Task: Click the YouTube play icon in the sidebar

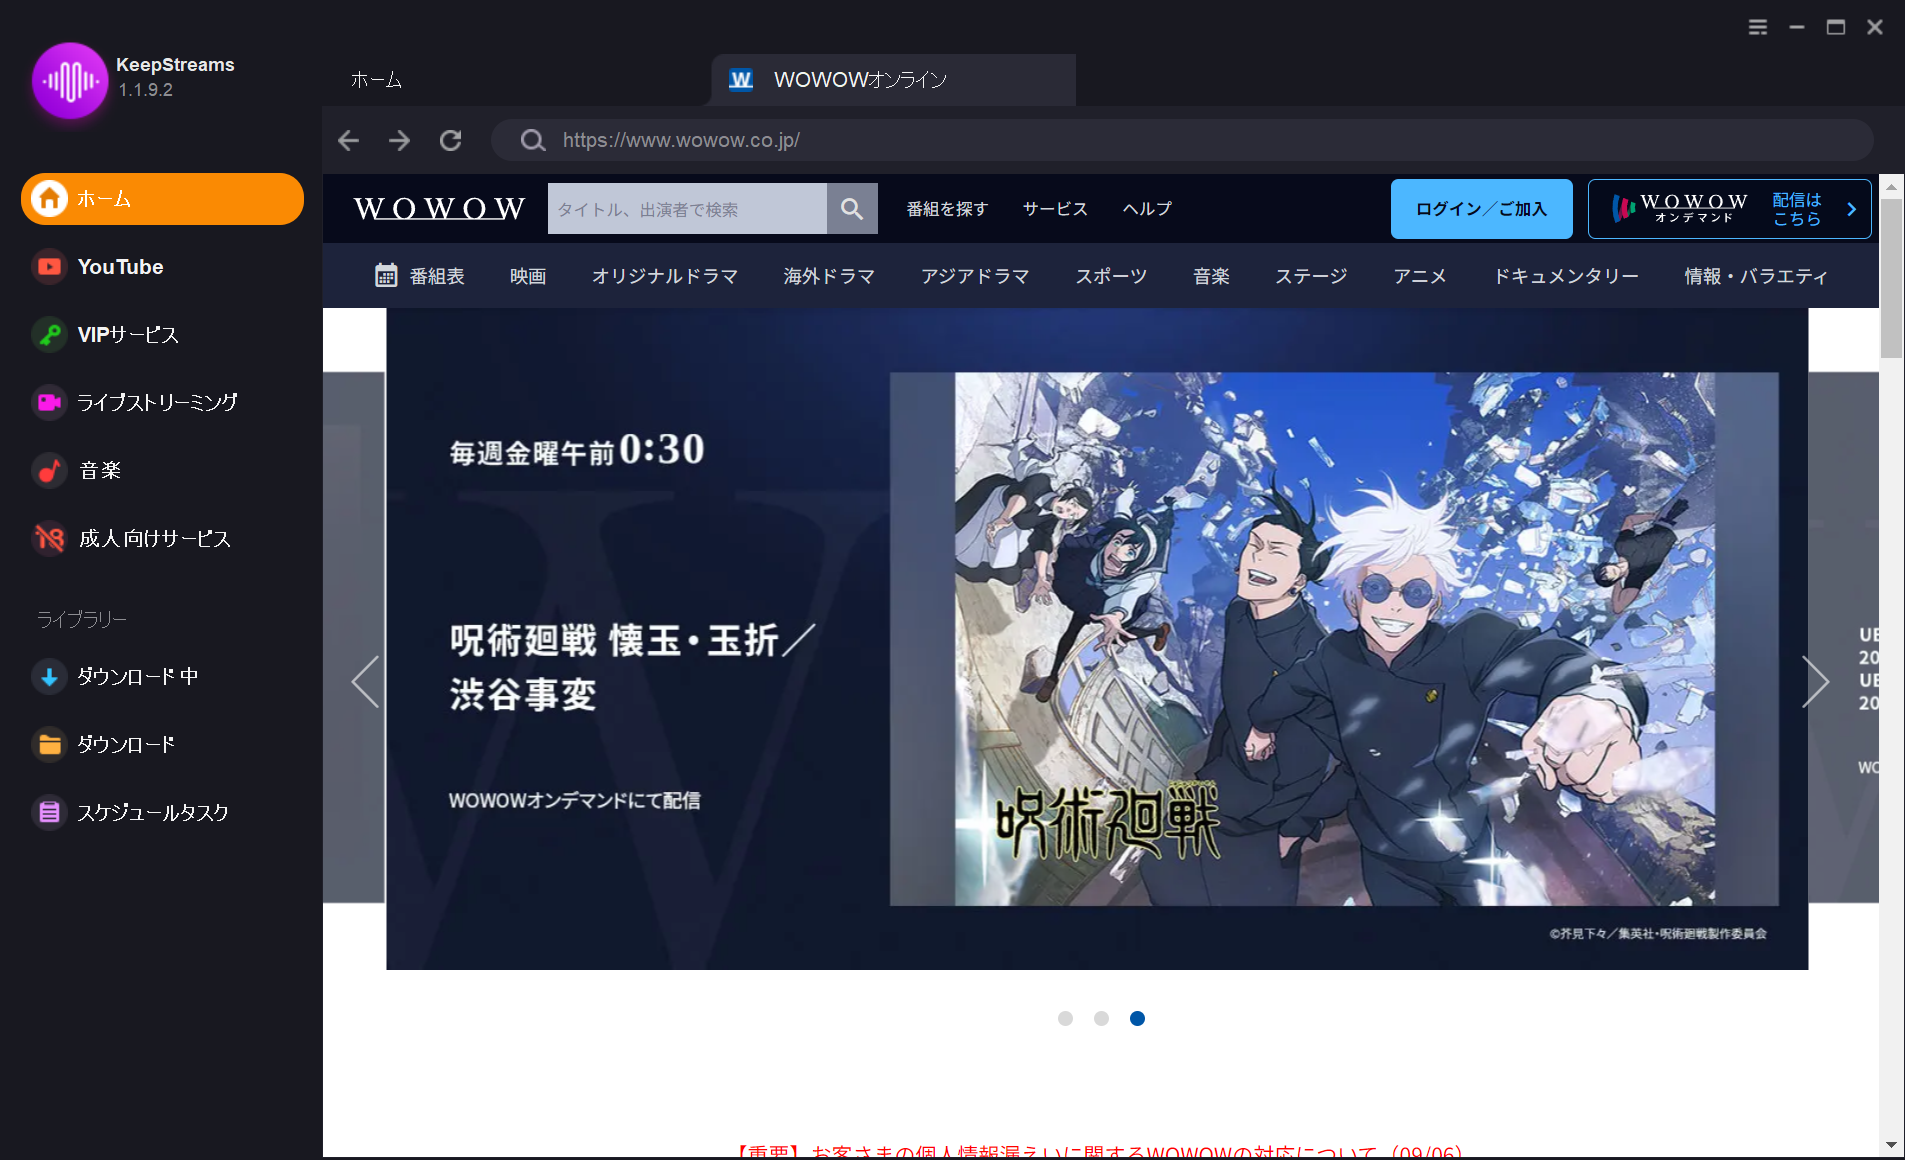Action: (x=49, y=266)
